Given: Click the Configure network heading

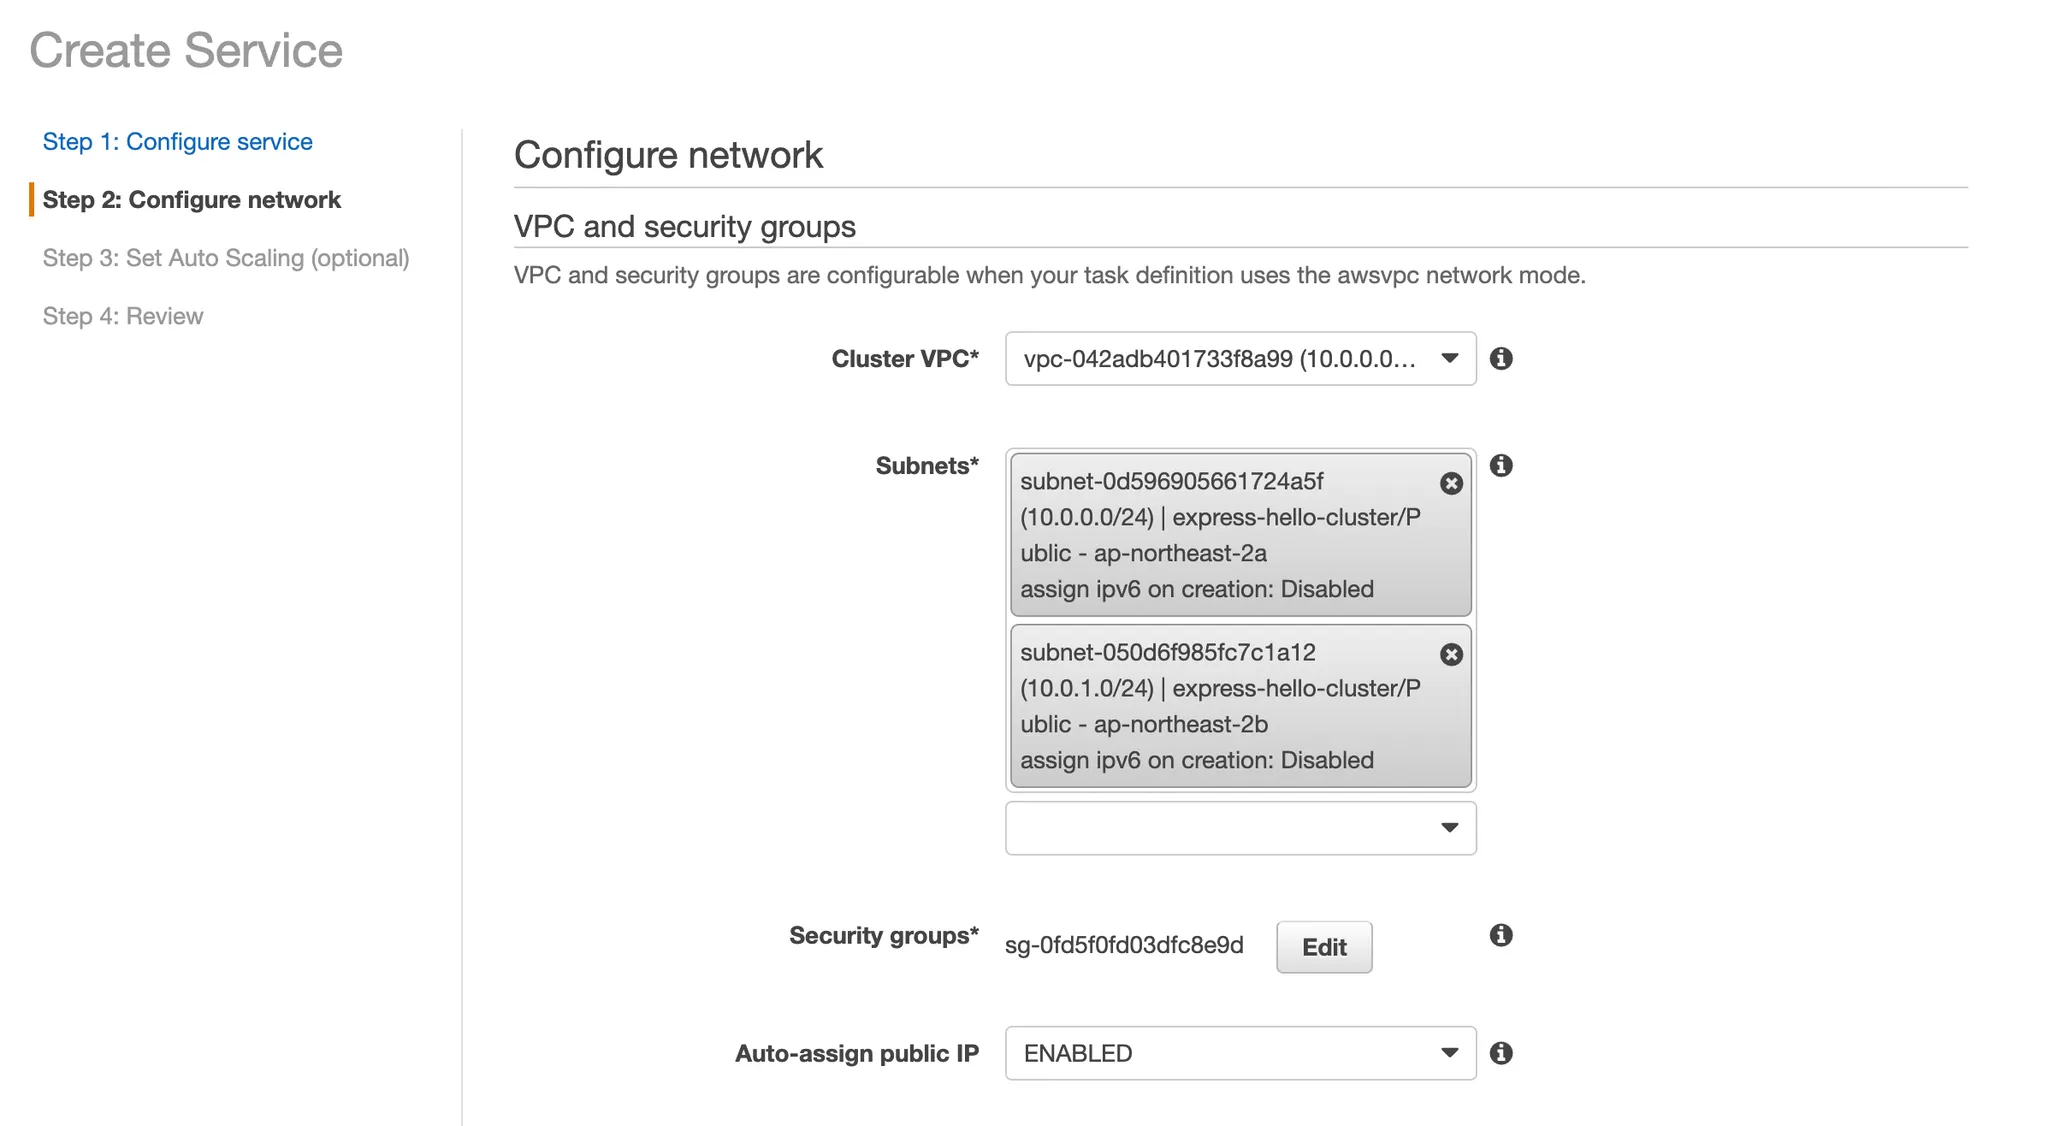Looking at the screenshot, I should [668, 155].
